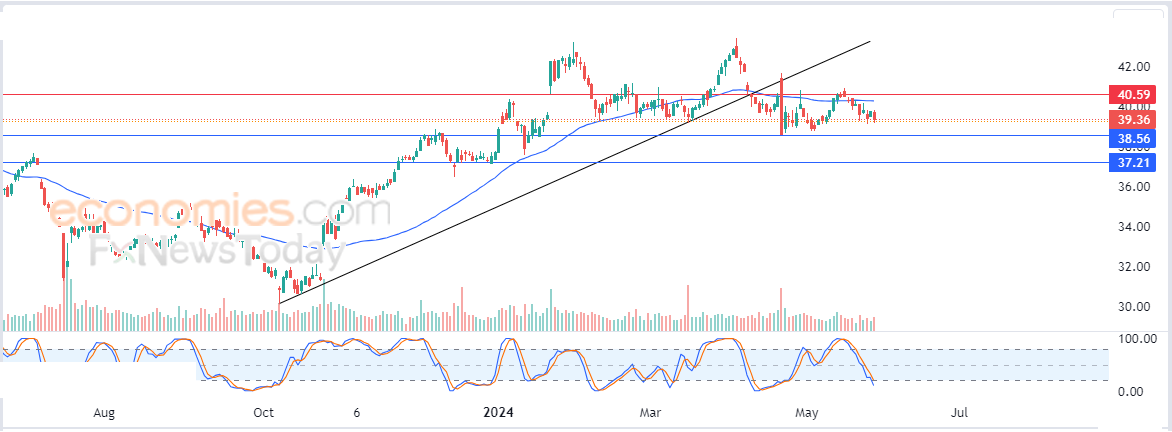Click the May time axis label
1172x432 pixels.
pos(806,412)
